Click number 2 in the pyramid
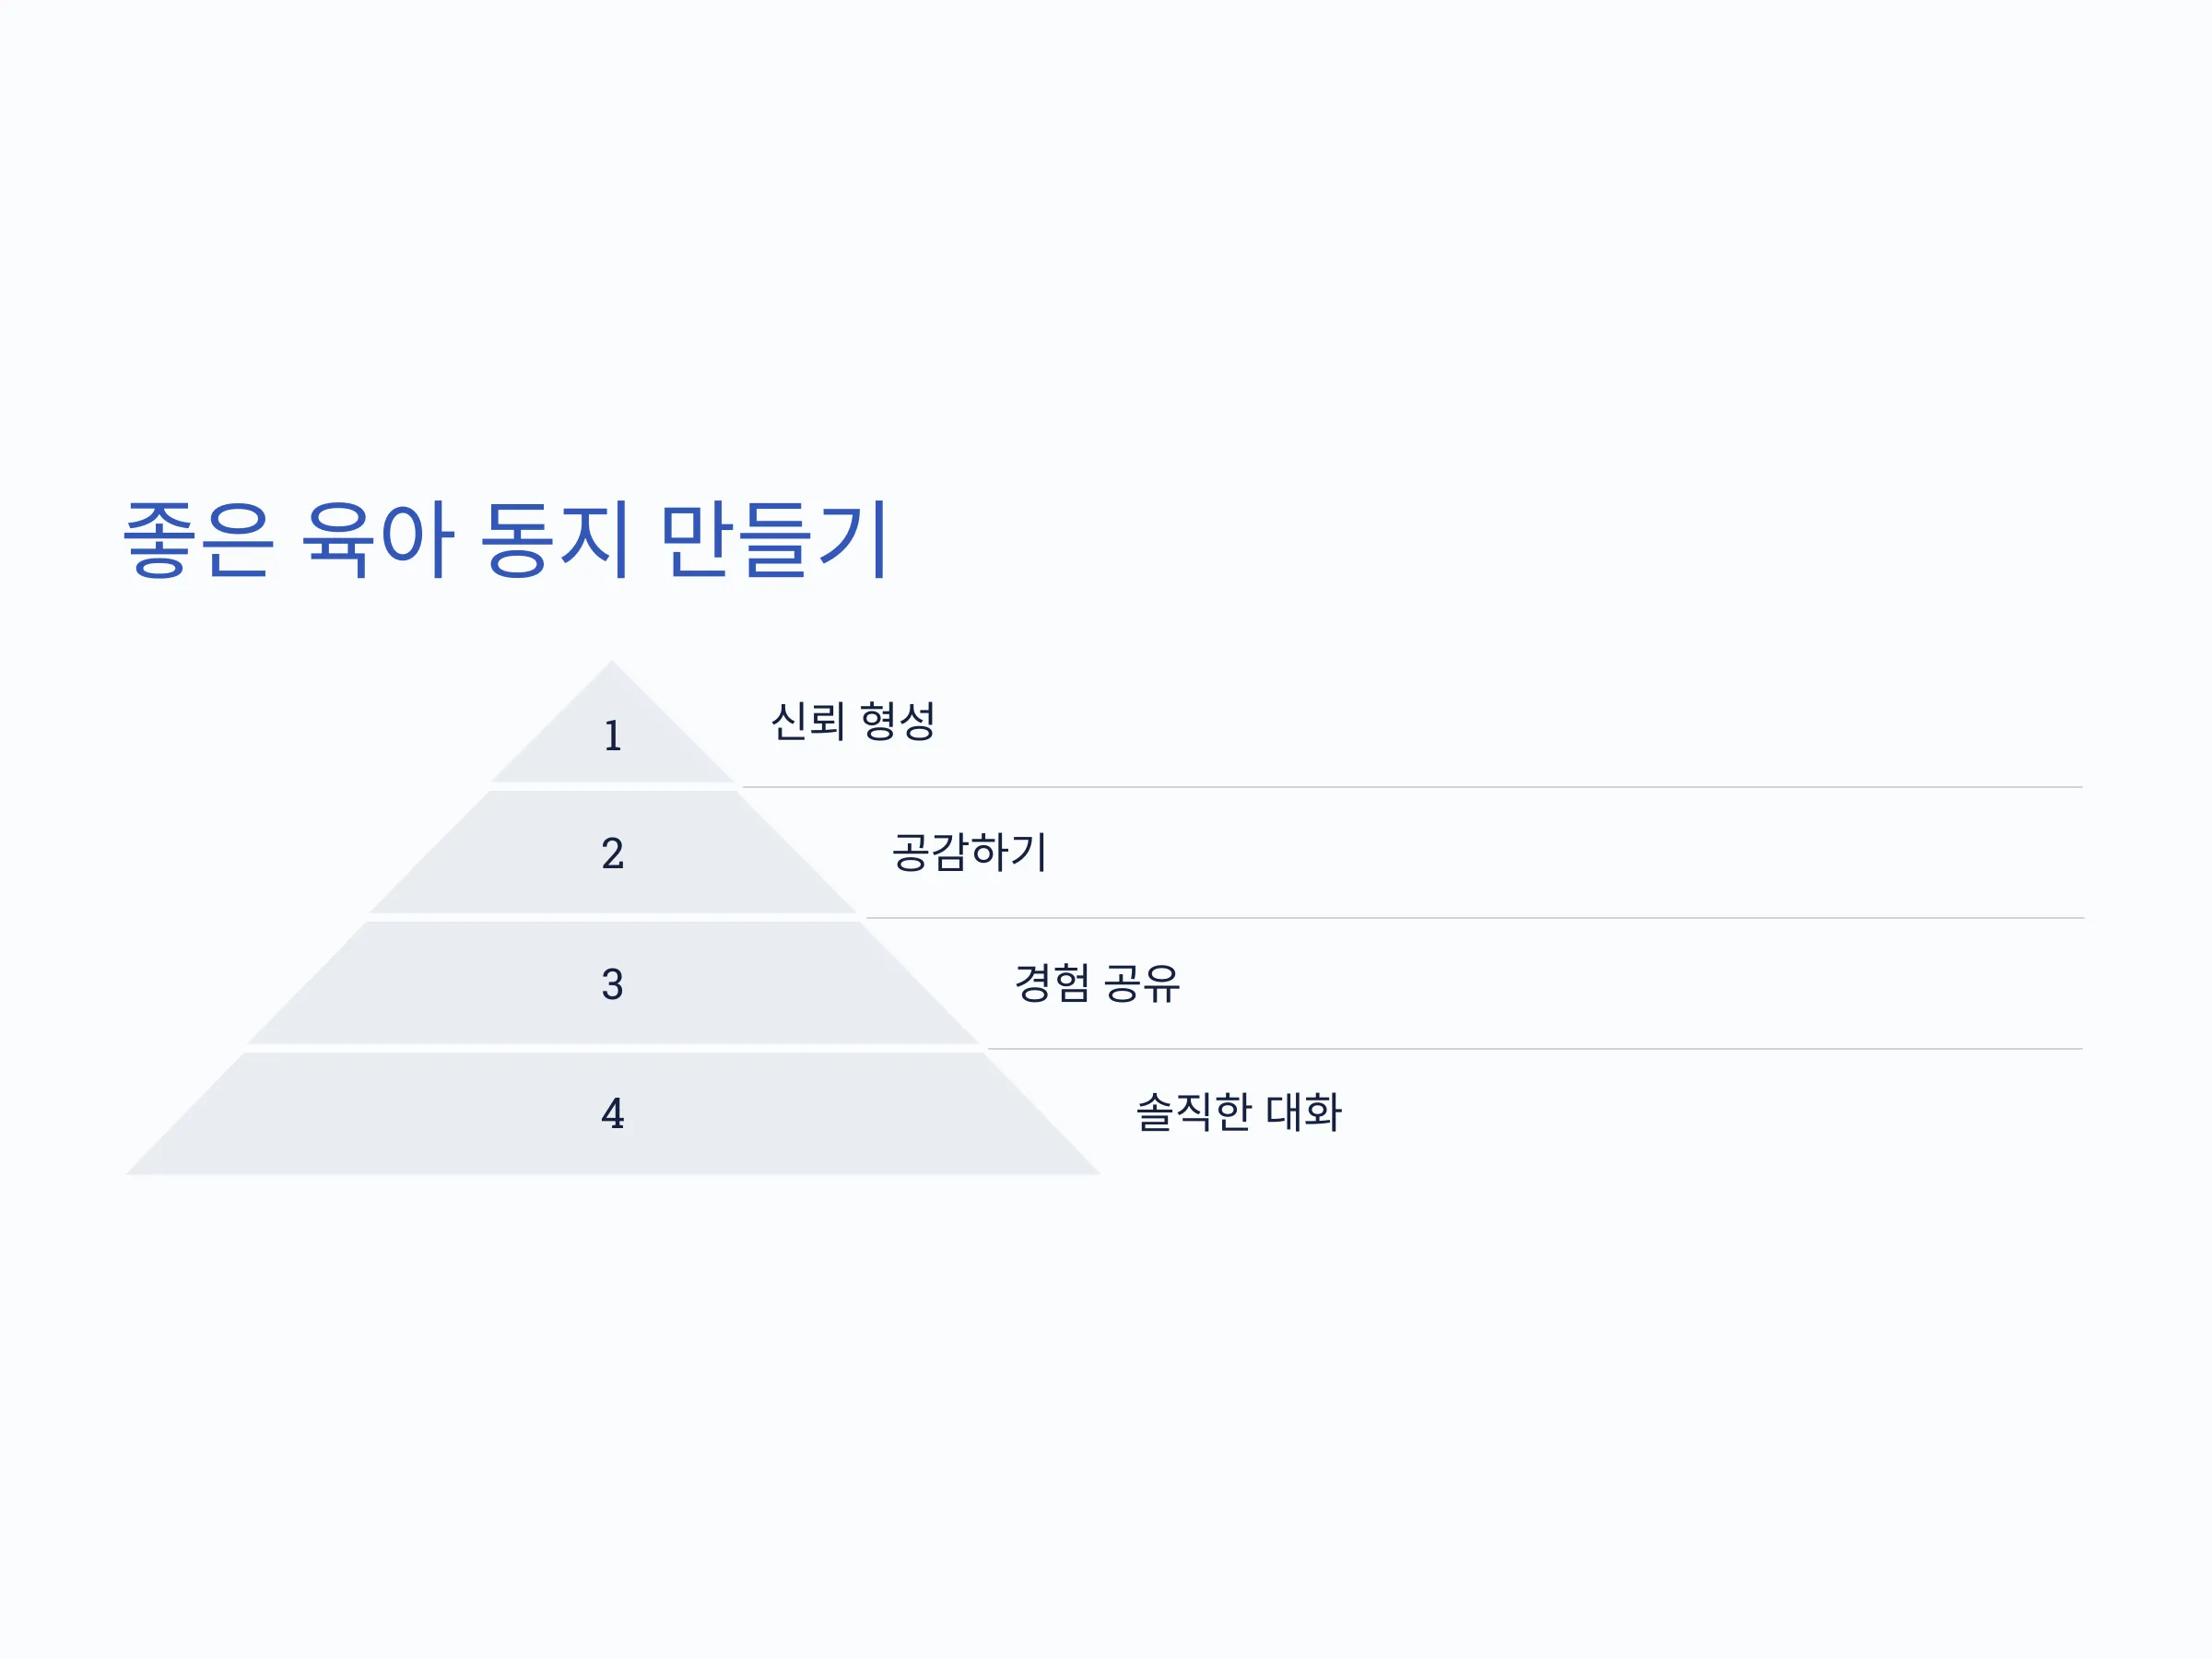Image resolution: width=2212 pixels, height=1659 pixels. pos(613,853)
